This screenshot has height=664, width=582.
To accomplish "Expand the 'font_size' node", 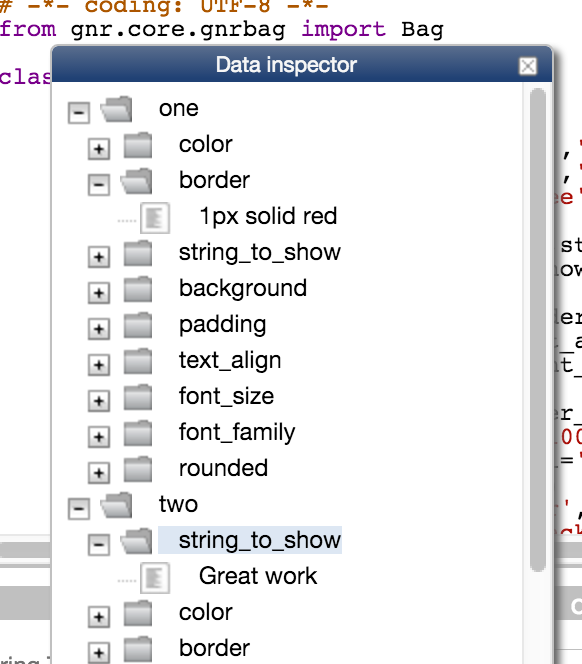I will pos(99,401).
